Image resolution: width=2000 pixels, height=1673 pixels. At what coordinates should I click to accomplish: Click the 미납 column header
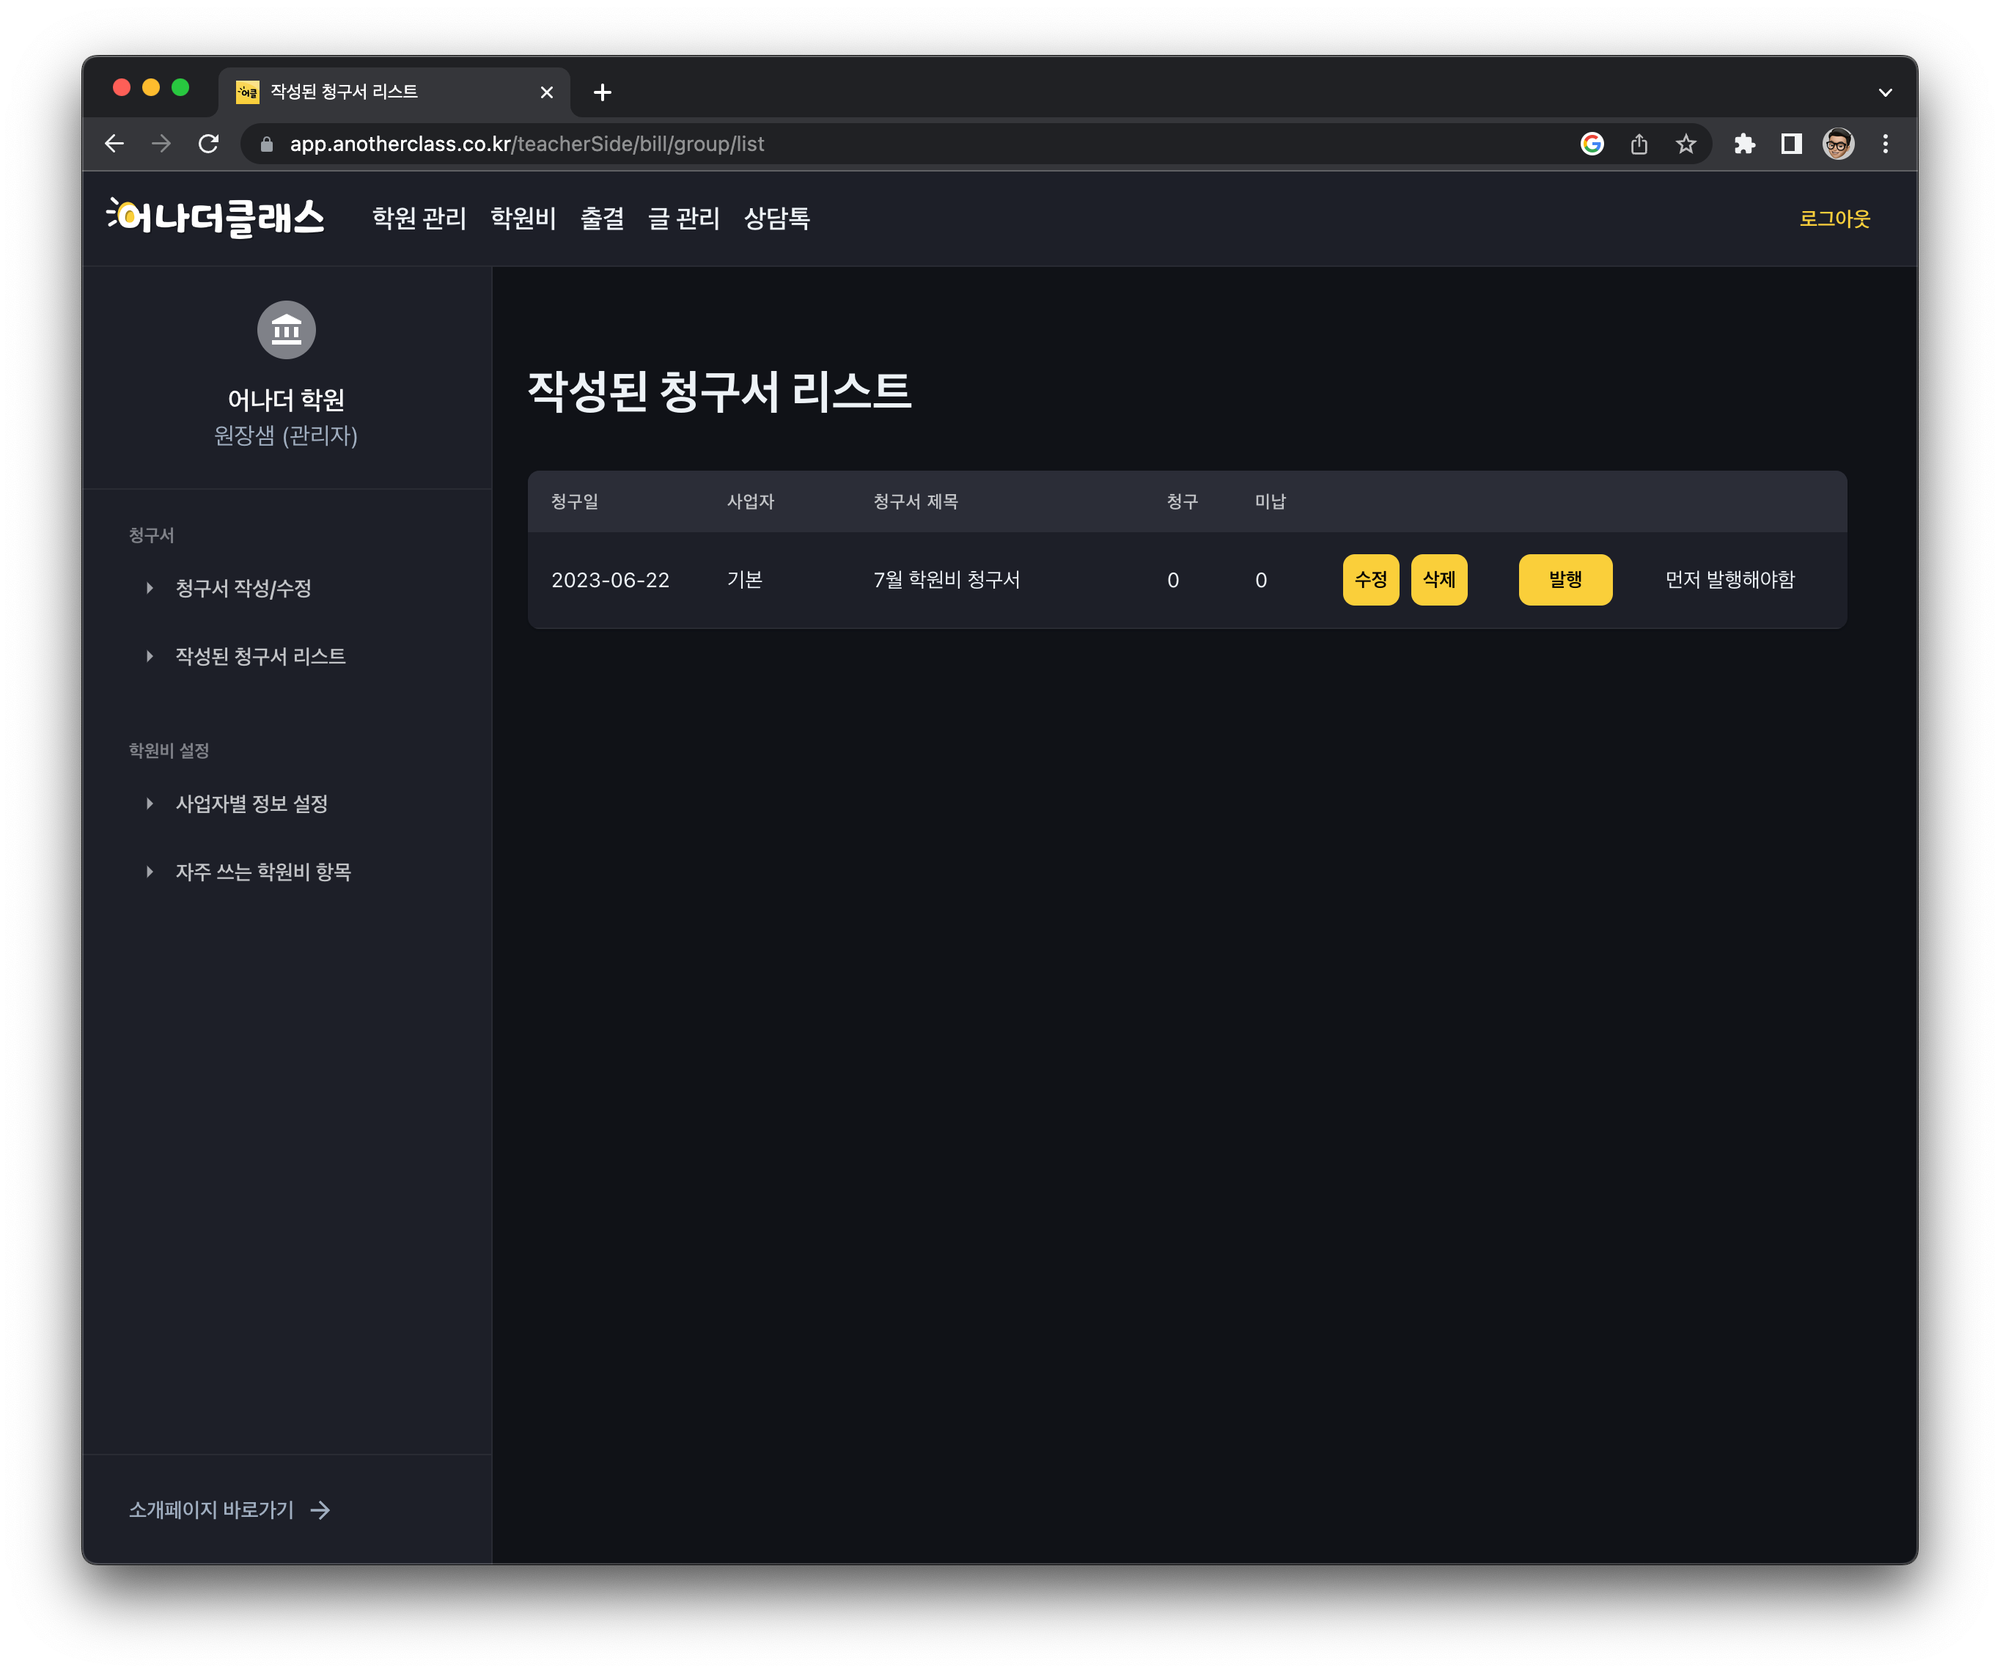[x=1270, y=502]
